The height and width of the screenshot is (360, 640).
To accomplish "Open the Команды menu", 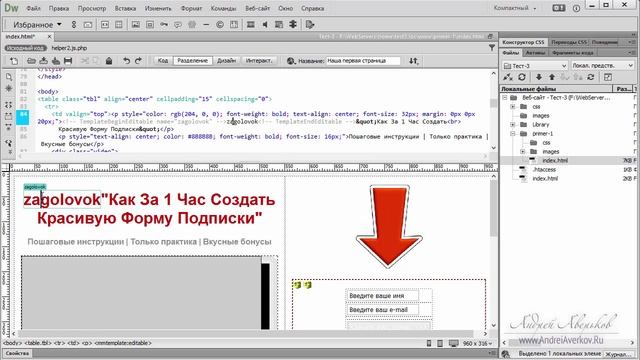I will pos(224,8).
